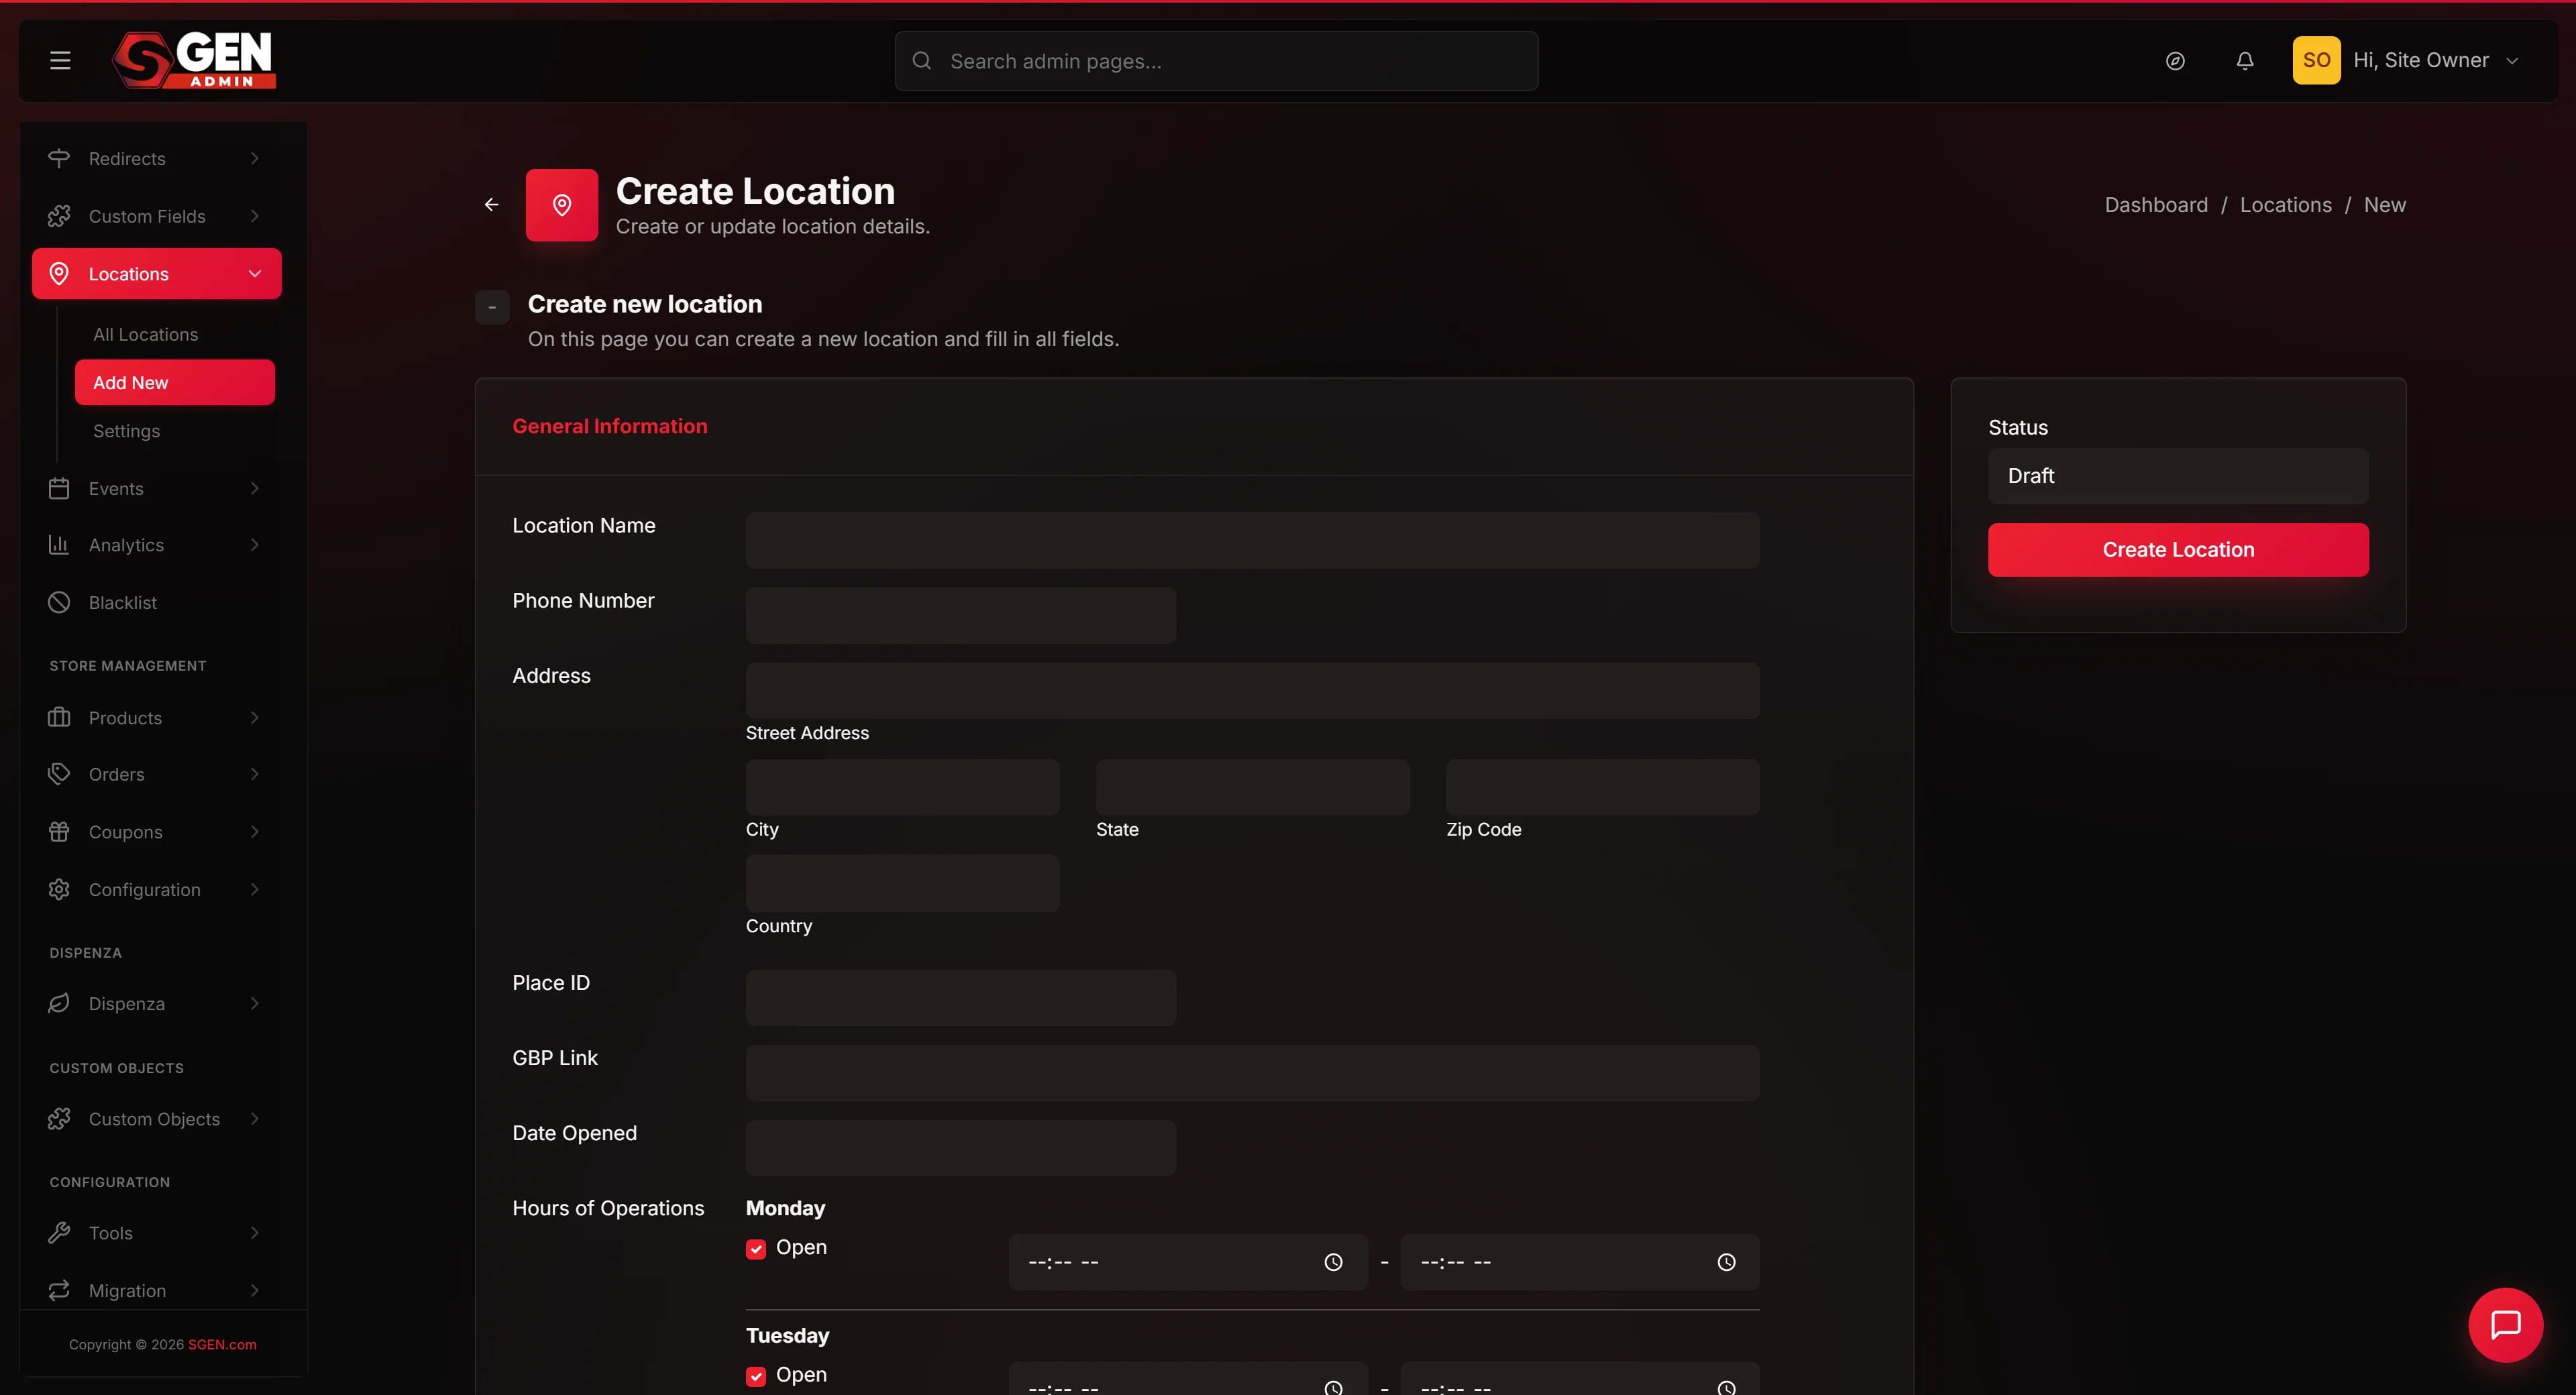Click the search magnifier icon
2576x1395 pixels.
point(922,61)
